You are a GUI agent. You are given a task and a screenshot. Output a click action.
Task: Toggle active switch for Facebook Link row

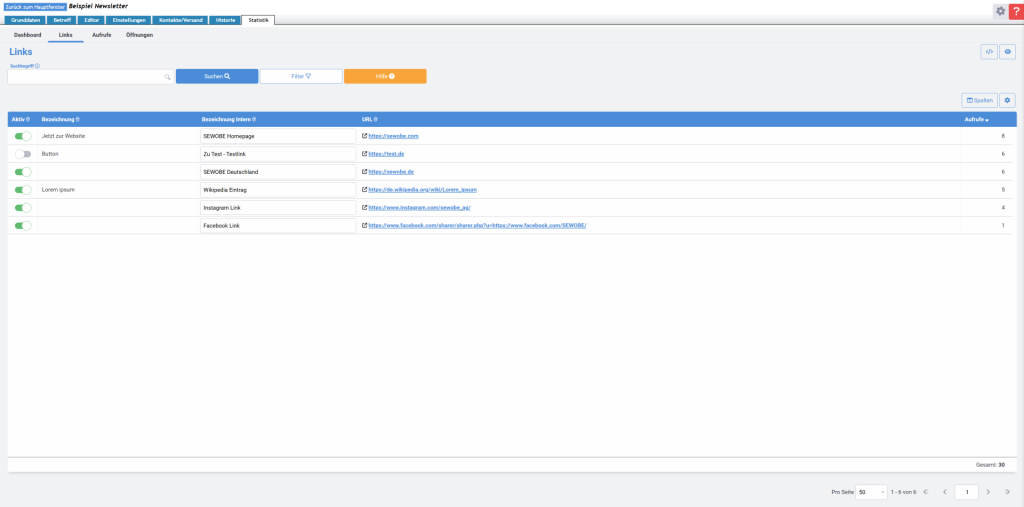pos(23,226)
